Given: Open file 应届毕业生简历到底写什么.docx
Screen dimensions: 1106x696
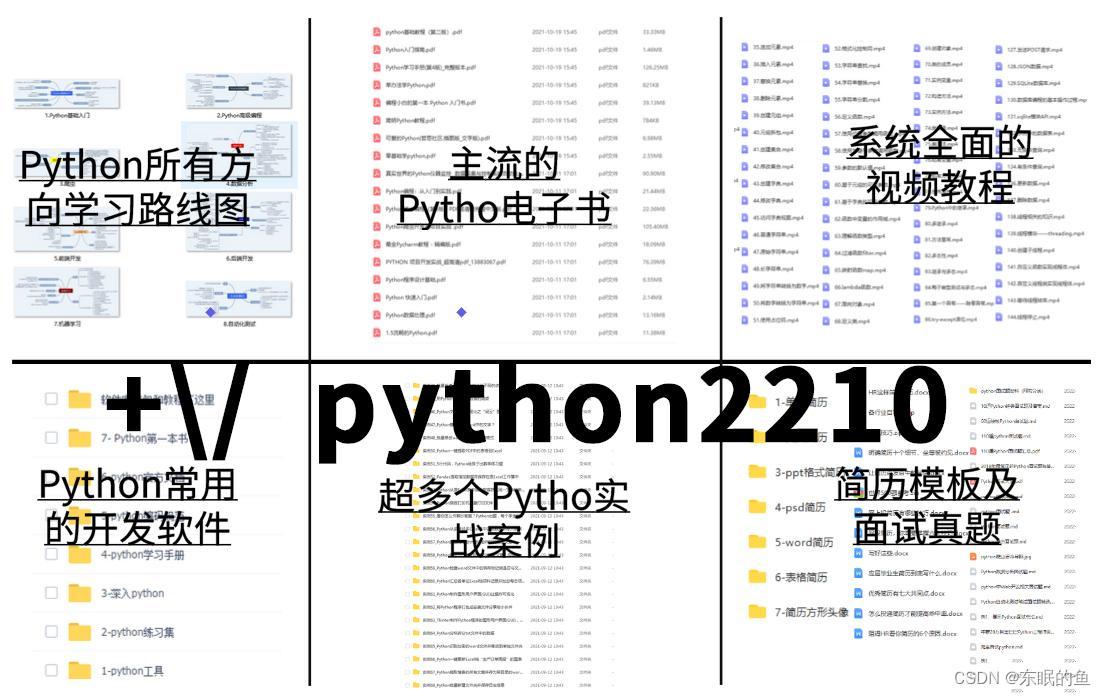Looking at the screenshot, I should tap(913, 574).
